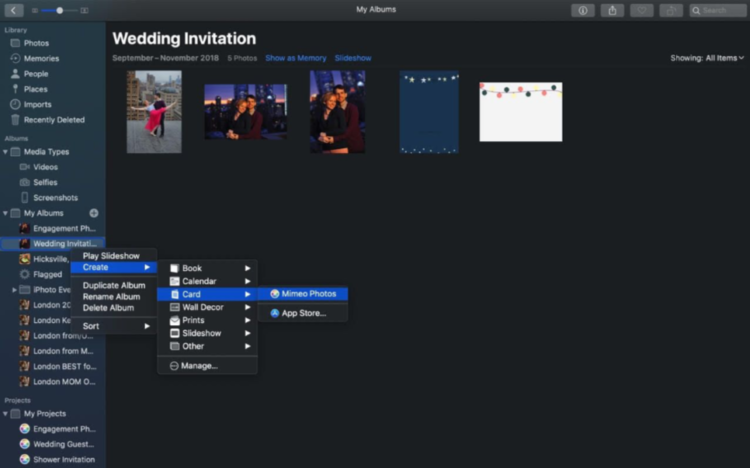This screenshot has width=750, height=468.
Task: Click the Favorite heart icon
Action: tap(641, 10)
